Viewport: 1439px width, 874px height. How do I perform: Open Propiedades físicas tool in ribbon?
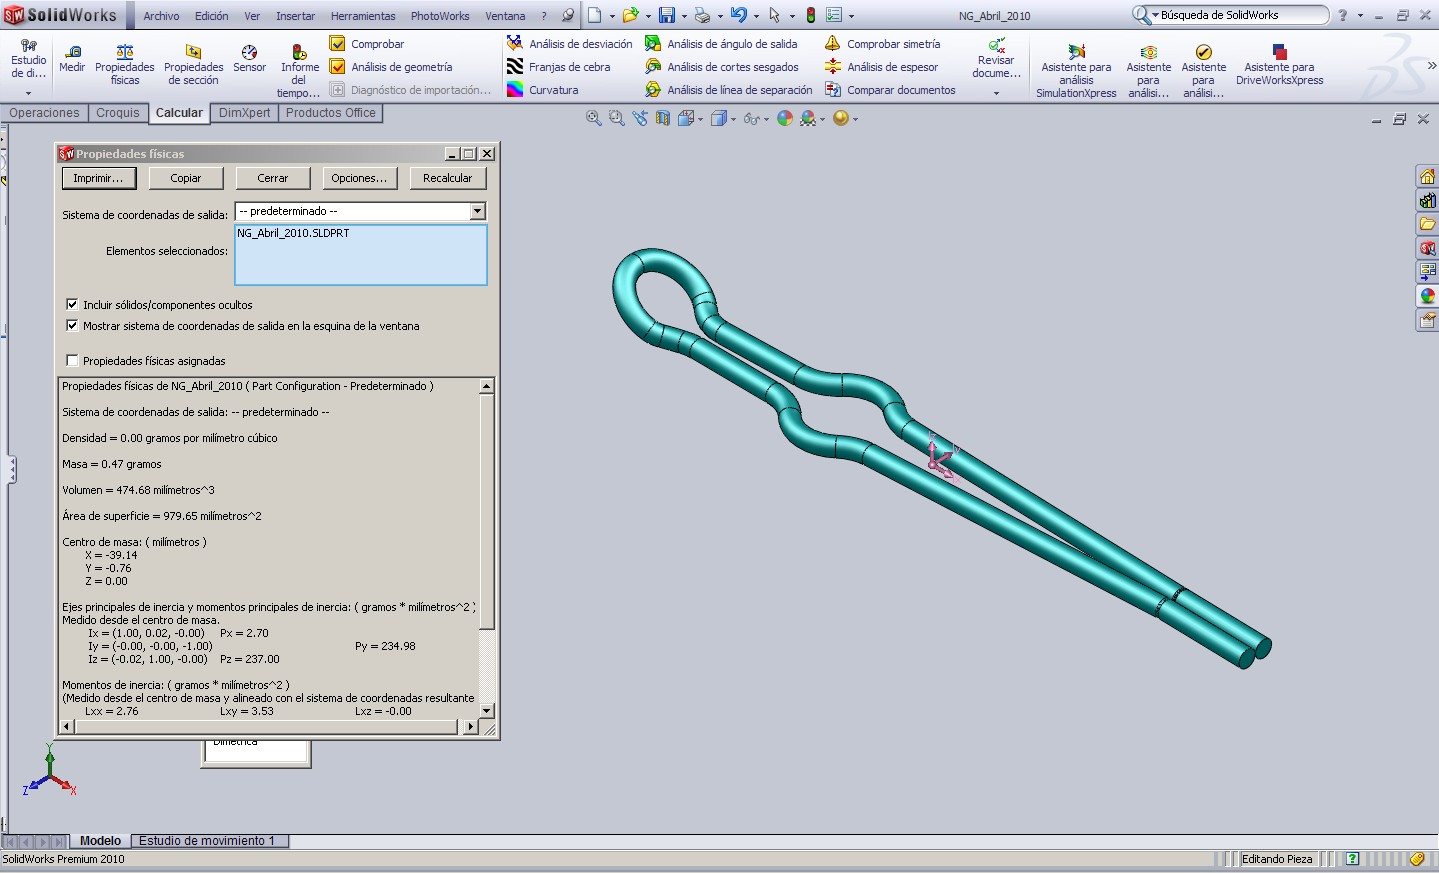125,64
